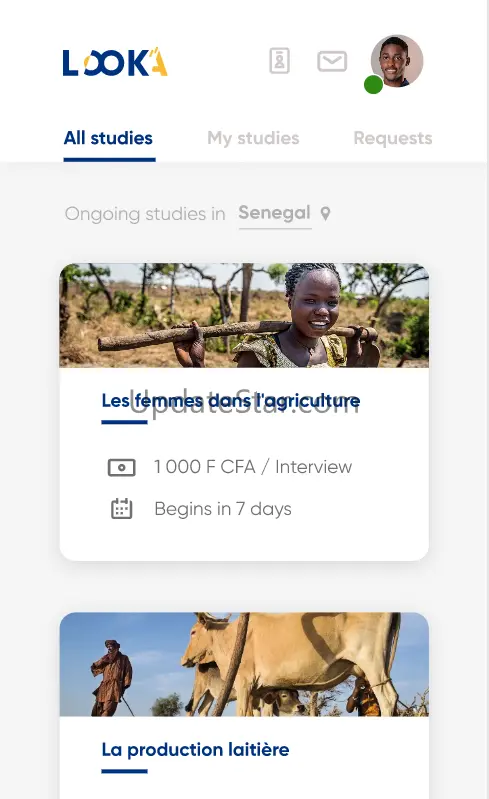This screenshot has width=489, height=799.
Task: Click the green online status dot
Action: (x=373, y=85)
